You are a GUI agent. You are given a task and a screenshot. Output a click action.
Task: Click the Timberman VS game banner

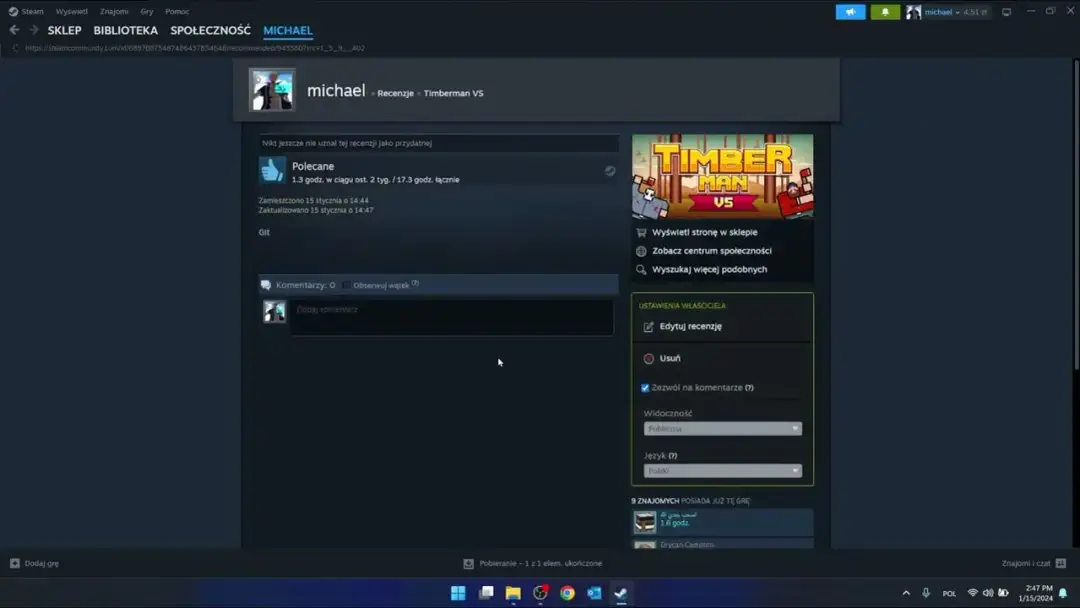pyautogui.click(x=722, y=175)
